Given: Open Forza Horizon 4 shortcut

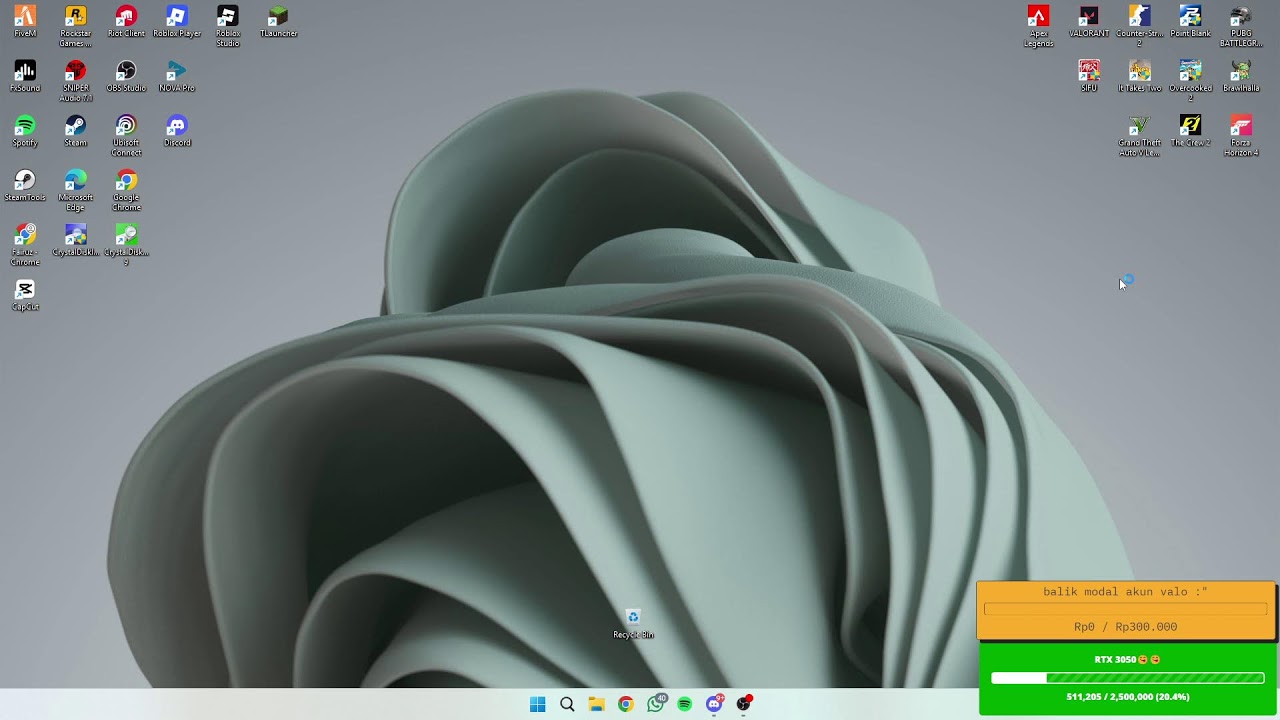Looking at the screenshot, I should point(1241,136).
